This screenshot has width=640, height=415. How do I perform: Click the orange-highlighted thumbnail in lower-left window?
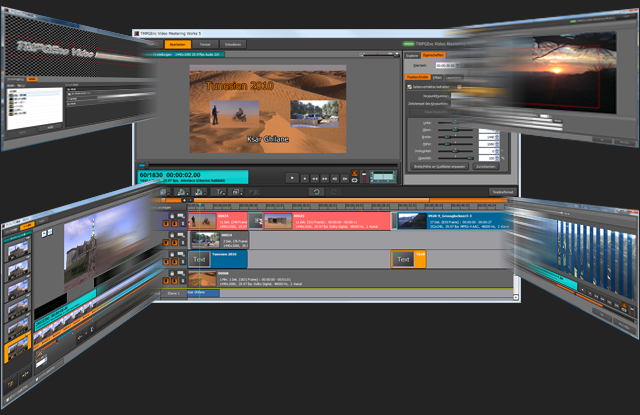(x=18, y=347)
